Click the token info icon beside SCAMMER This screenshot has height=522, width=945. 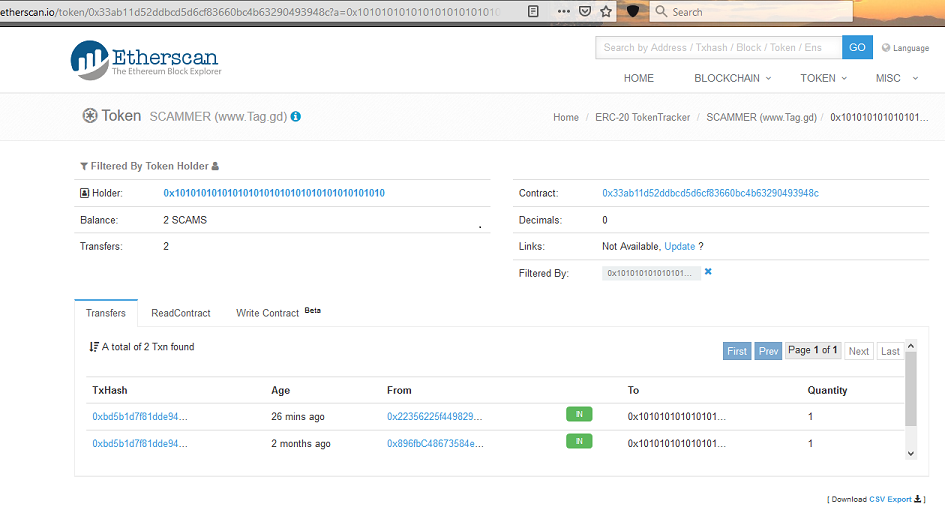295,116
